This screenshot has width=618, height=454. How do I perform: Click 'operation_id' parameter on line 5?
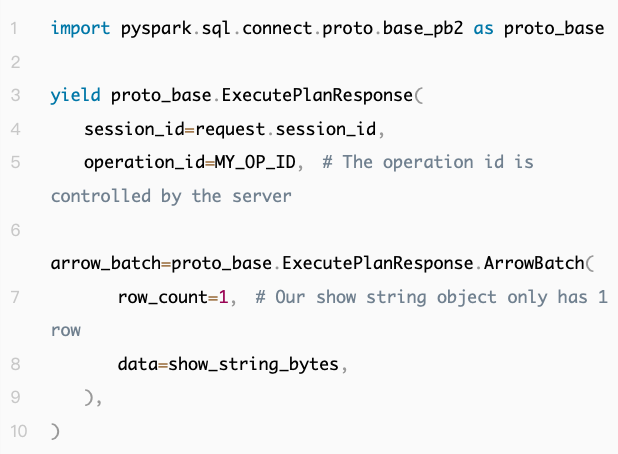pyautogui.click(x=144, y=163)
